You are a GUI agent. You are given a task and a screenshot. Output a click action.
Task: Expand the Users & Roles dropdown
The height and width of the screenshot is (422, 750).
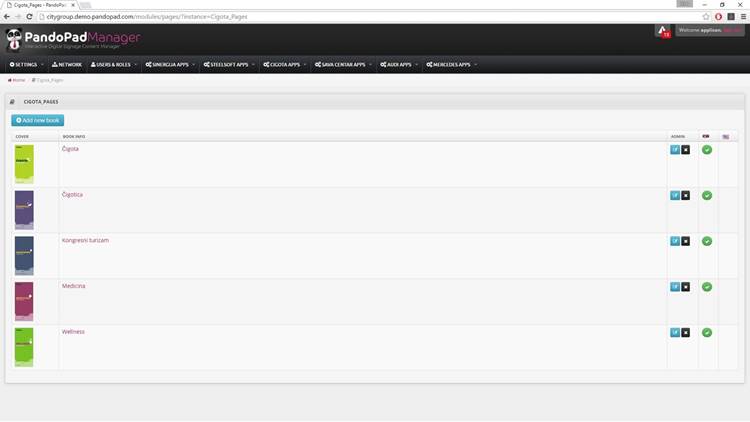pyautogui.click(x=114, y=65)
